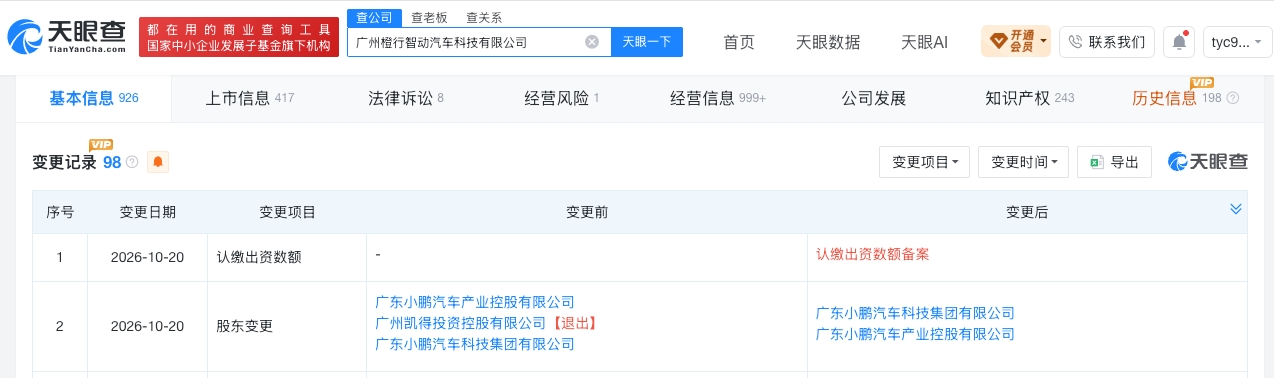Open the 开通会员 dropdown

[x=1016, y=41]
